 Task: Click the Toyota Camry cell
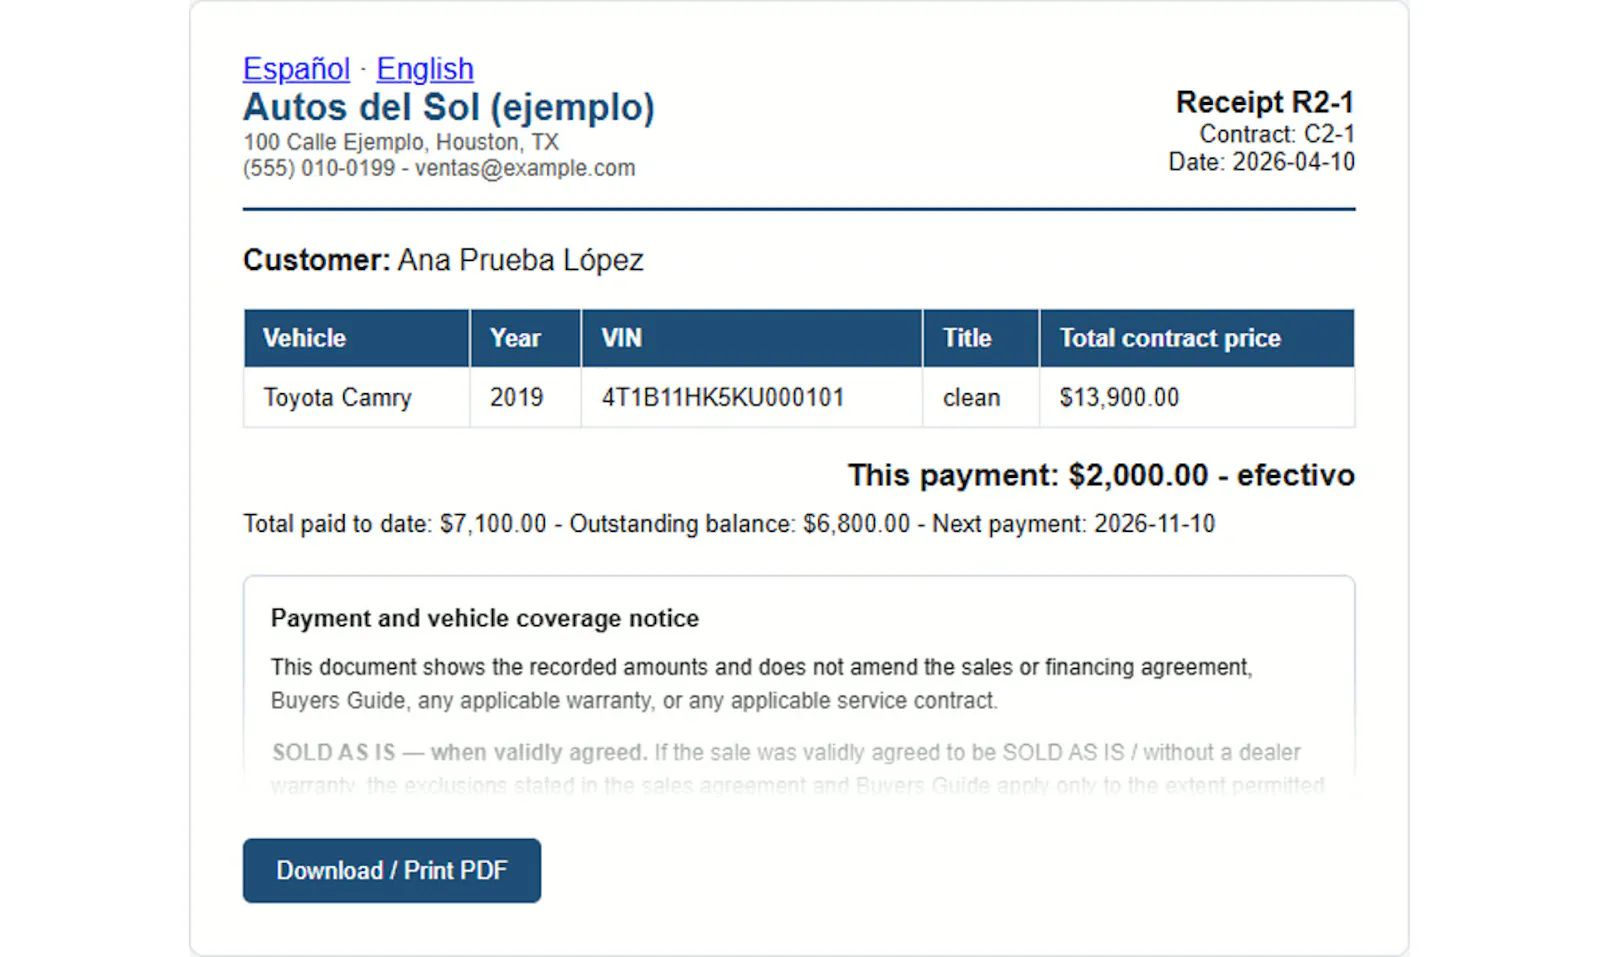pos(357,397)
